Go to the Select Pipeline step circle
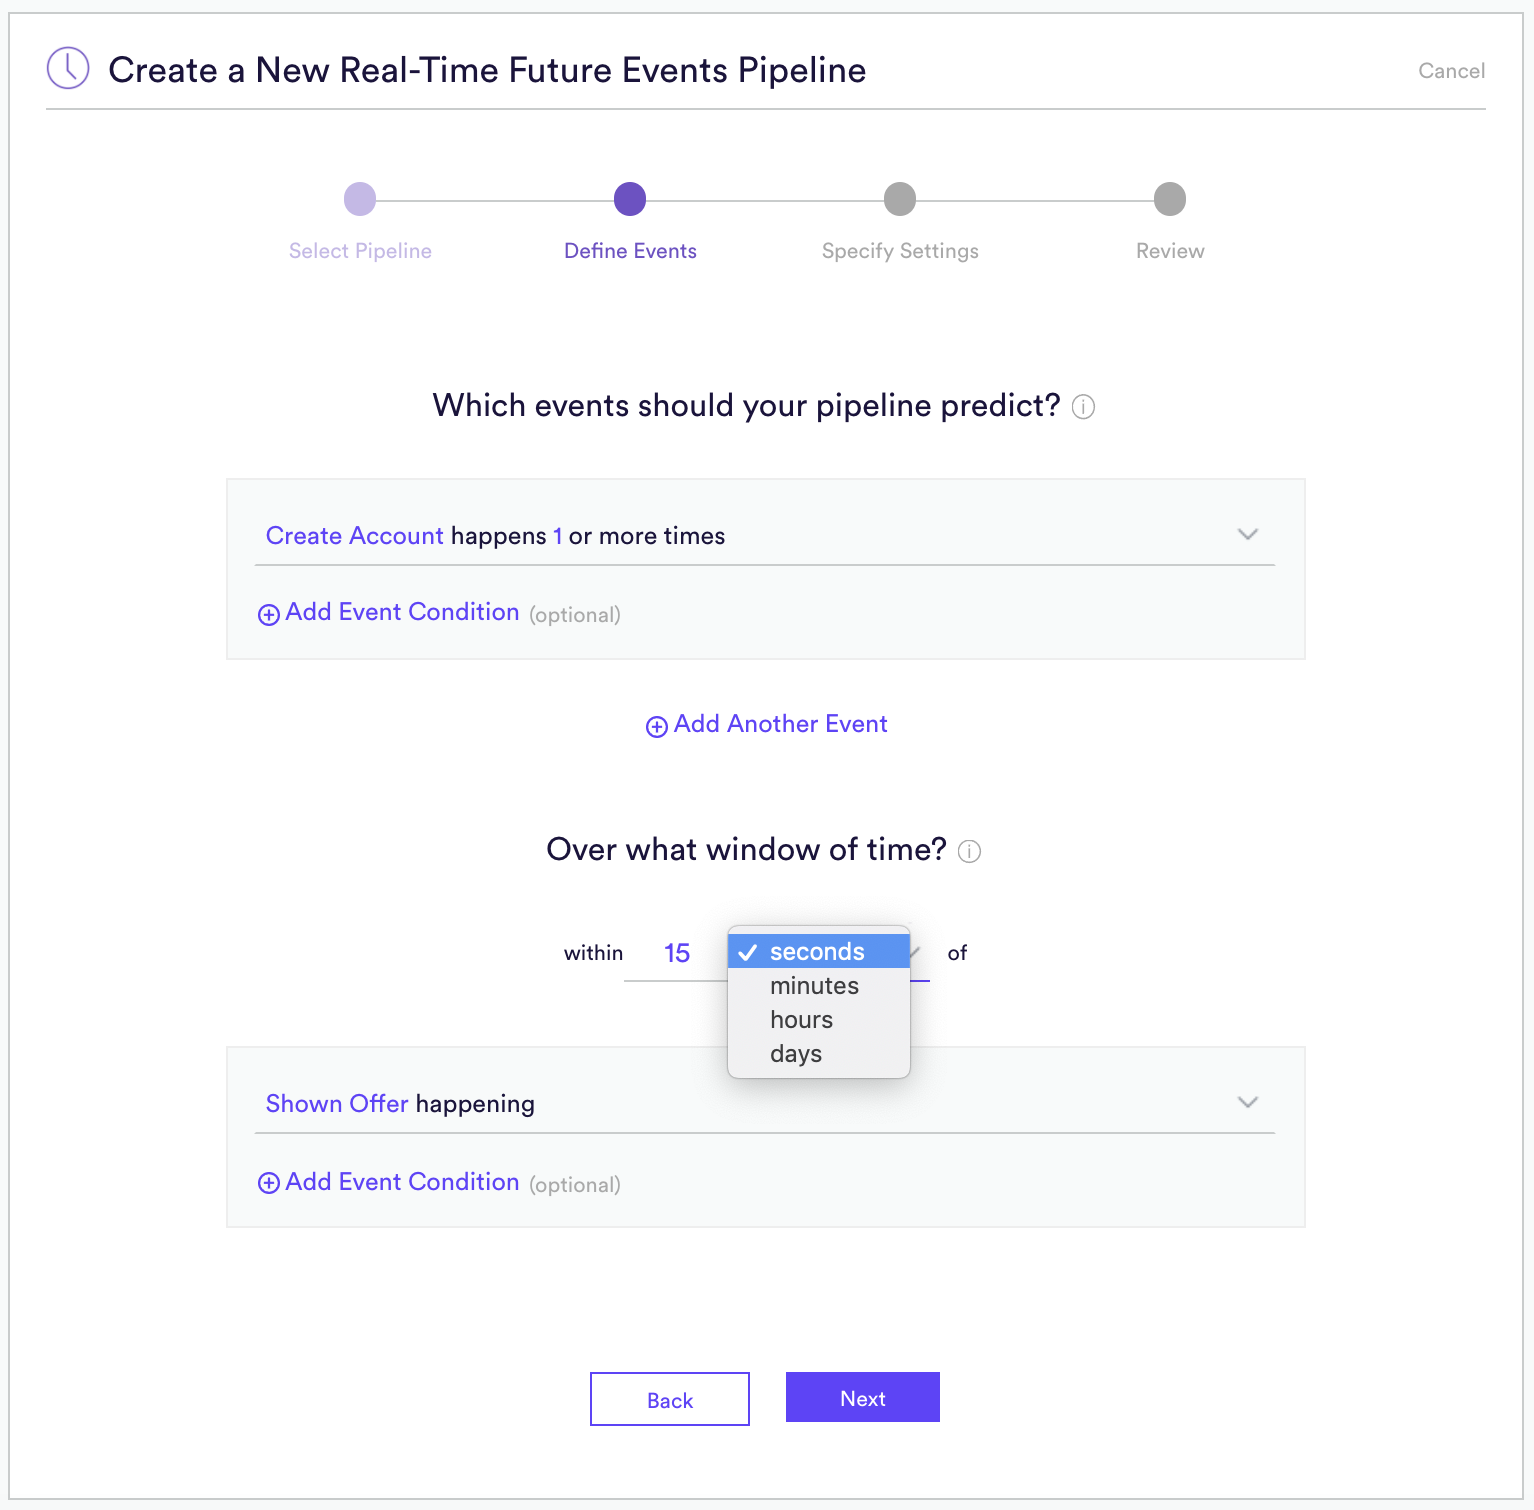This screenshot has width=1534, height=1510. (360, 199)
